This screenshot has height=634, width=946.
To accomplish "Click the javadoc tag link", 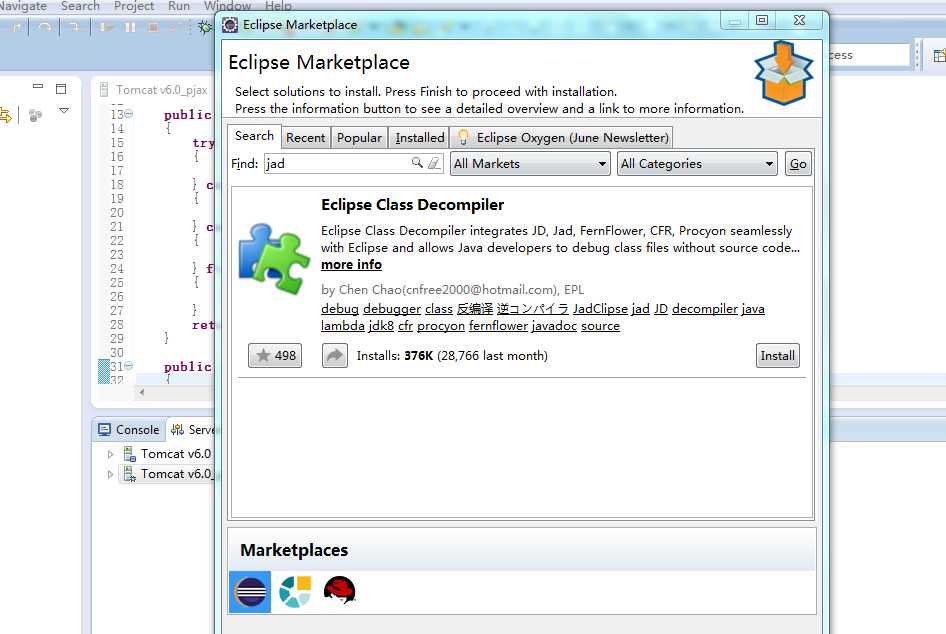I will point(554,326).
